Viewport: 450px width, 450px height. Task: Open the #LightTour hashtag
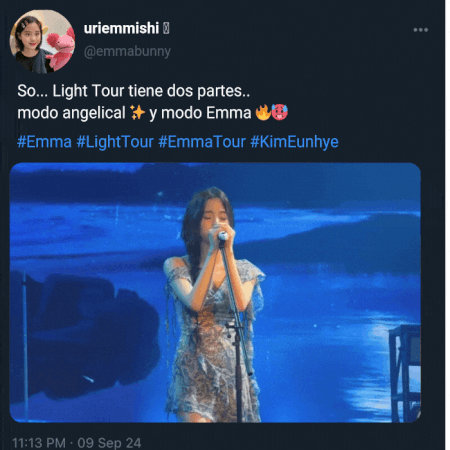tap(115, 142)
